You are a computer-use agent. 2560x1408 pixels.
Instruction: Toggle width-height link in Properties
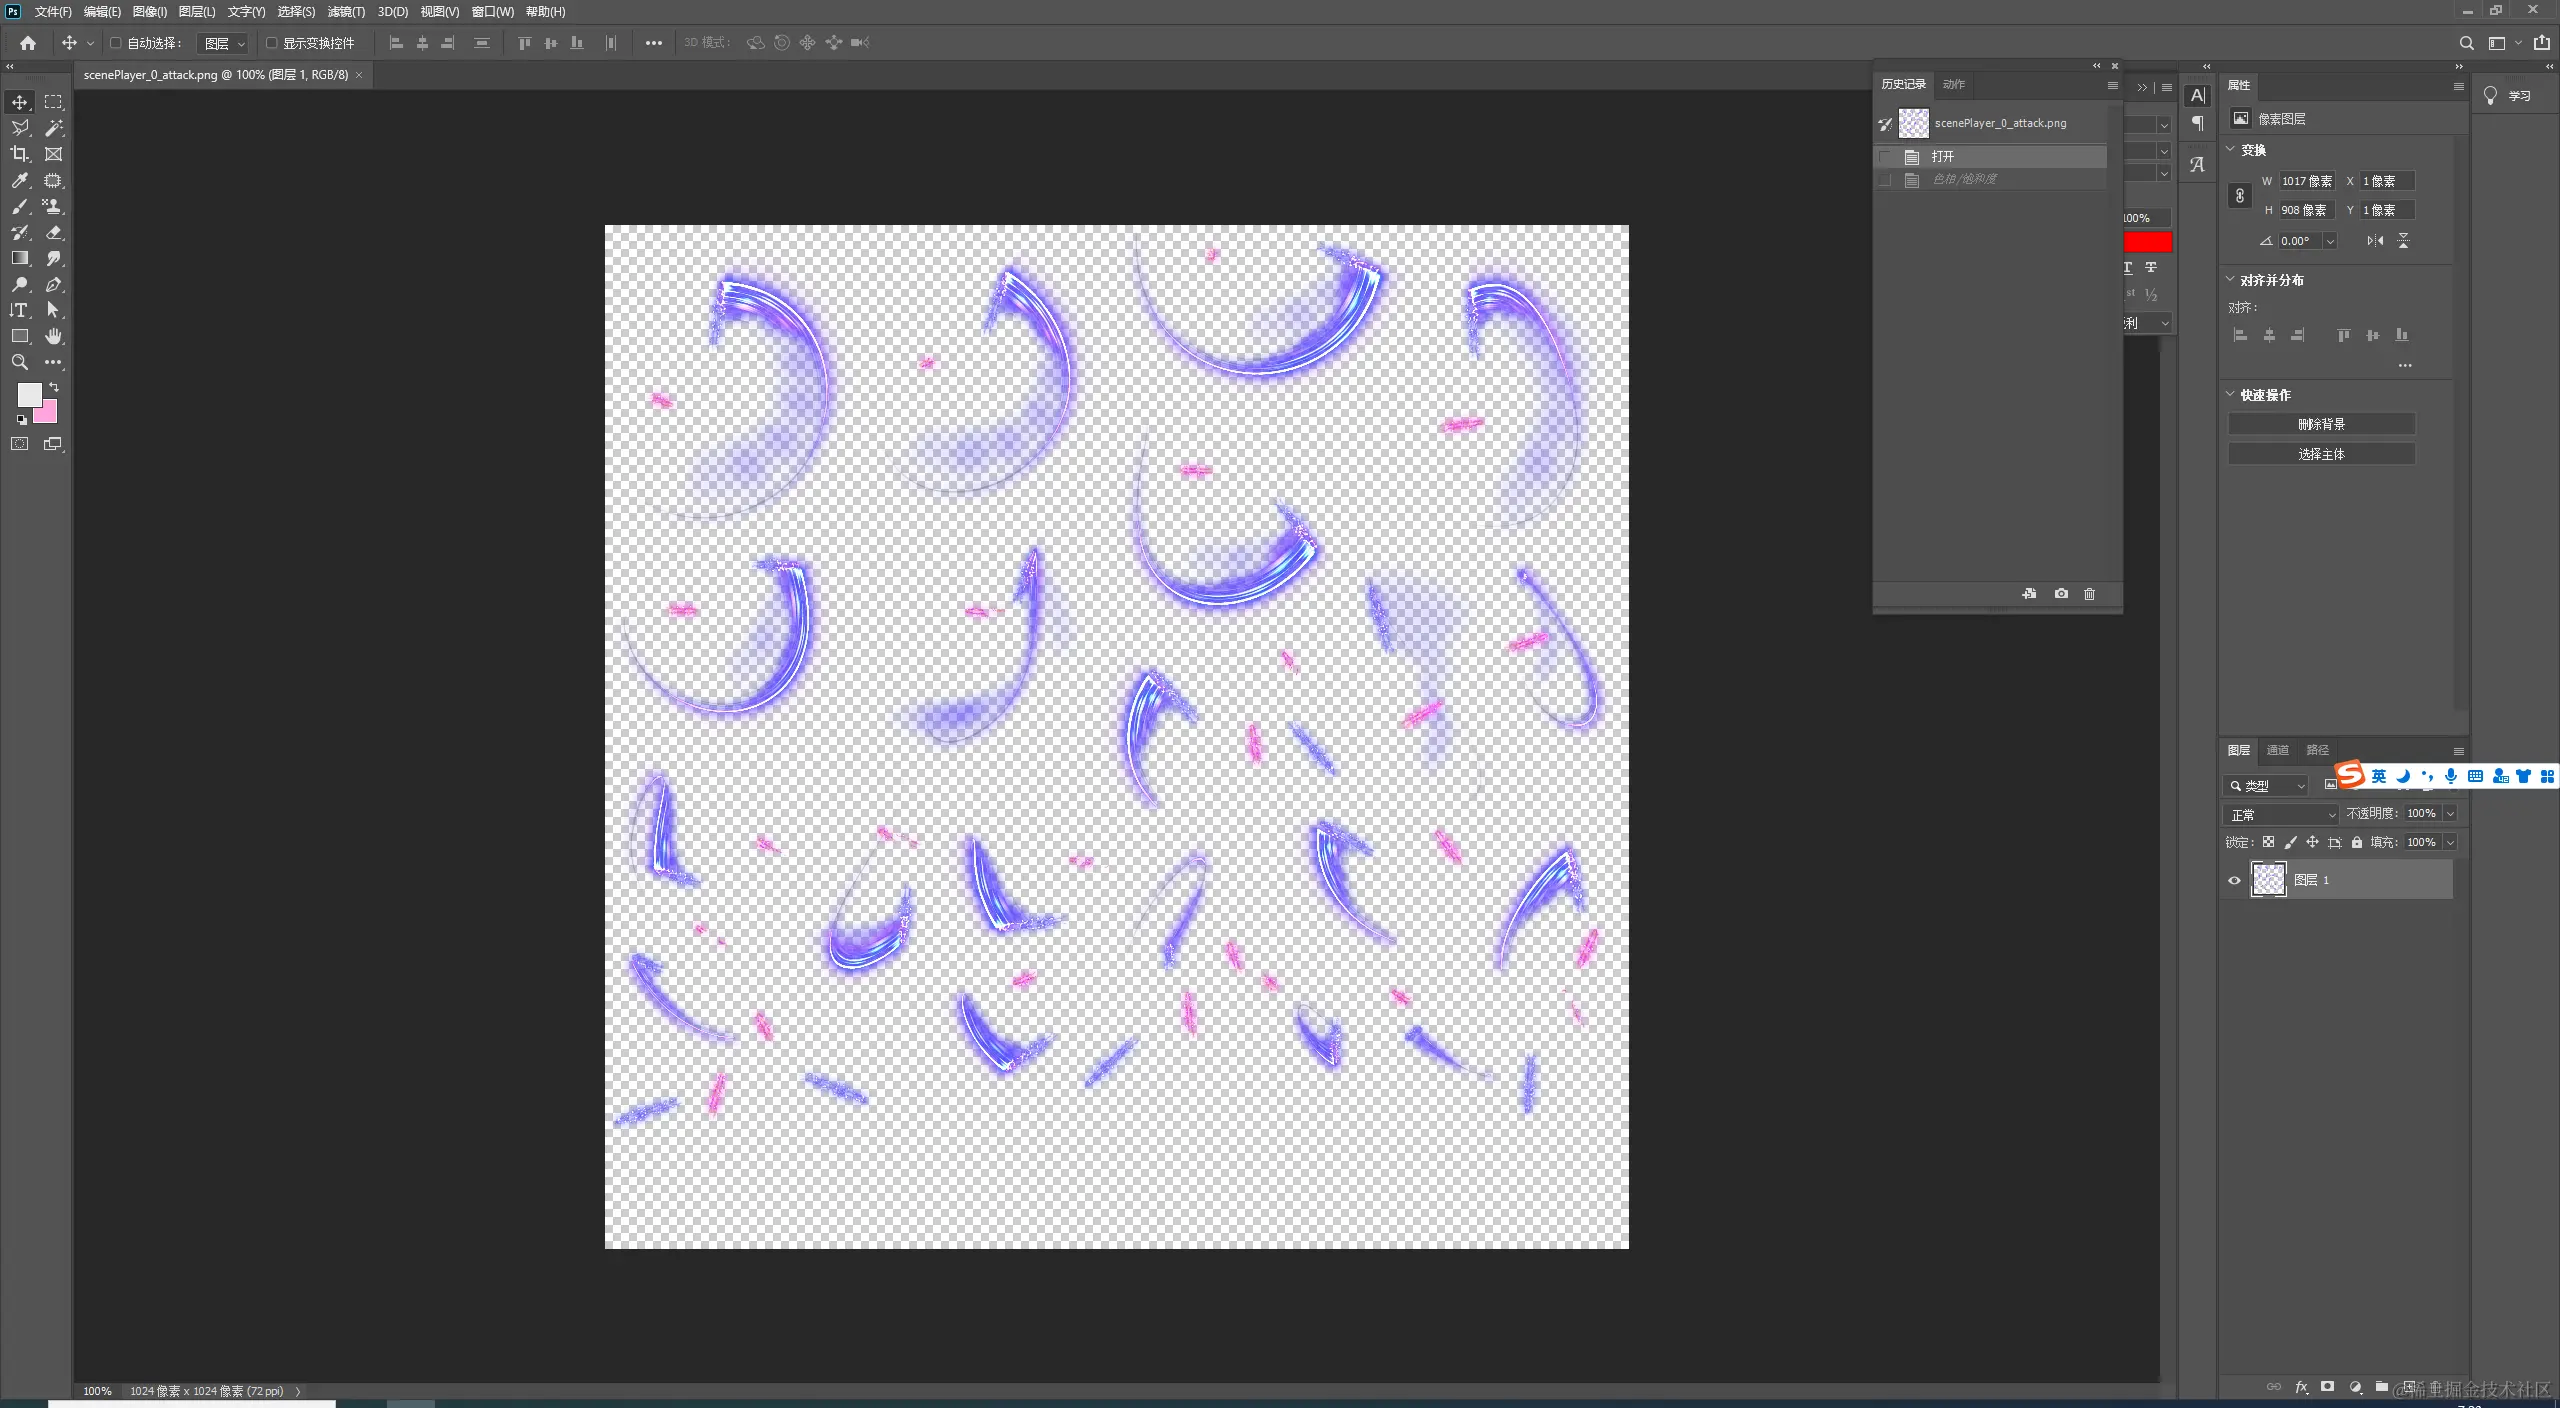pyautogui.click(x=2240, y=196)
